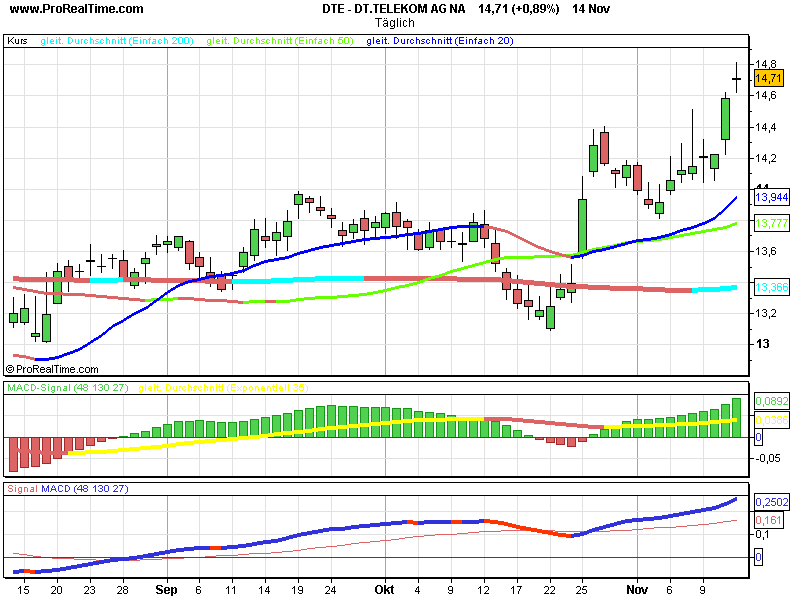The width and height of the screenshot is (800, 600).
Task: Select the DTE - DT.TELEKOM AG NA title
Action: (x=393, y=9)
